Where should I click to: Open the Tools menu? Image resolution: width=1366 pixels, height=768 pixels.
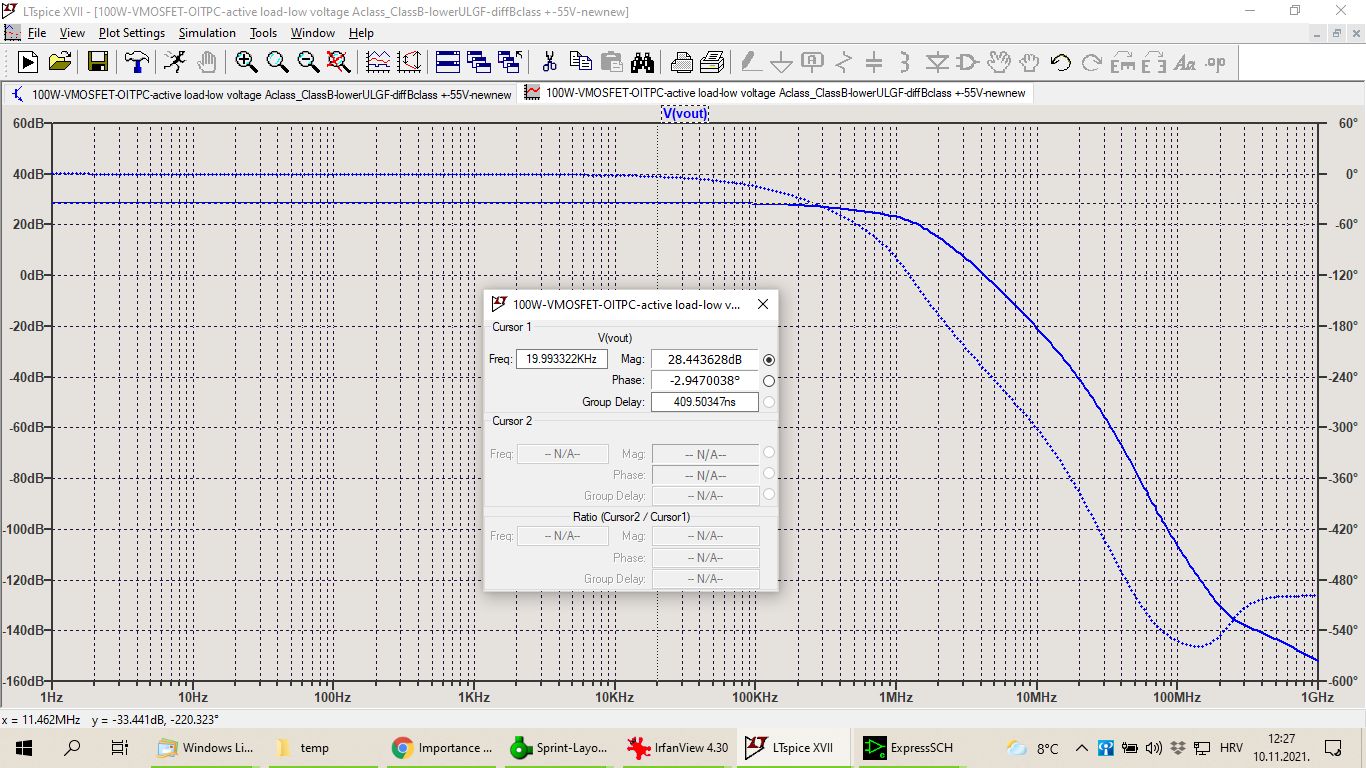pyautogui.click(x=263, y=33)
